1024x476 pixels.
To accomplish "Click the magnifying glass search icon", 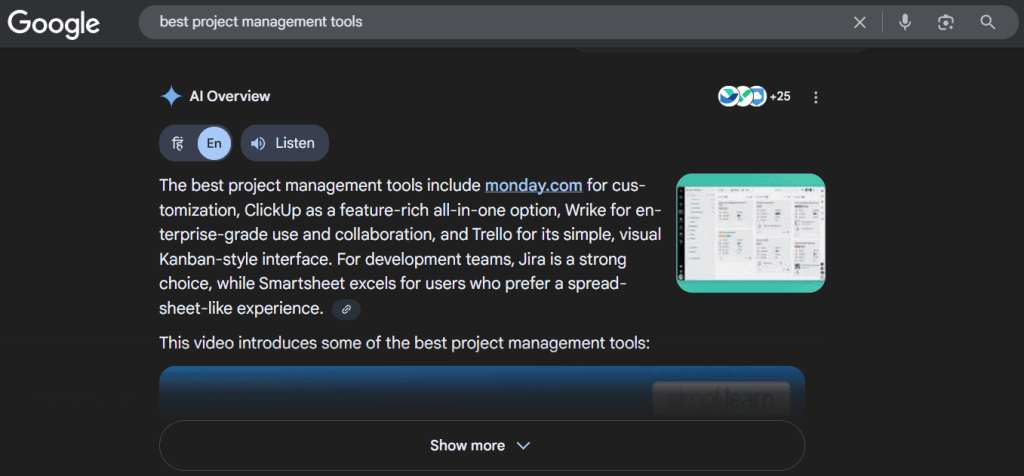I will tap(988, 22).
